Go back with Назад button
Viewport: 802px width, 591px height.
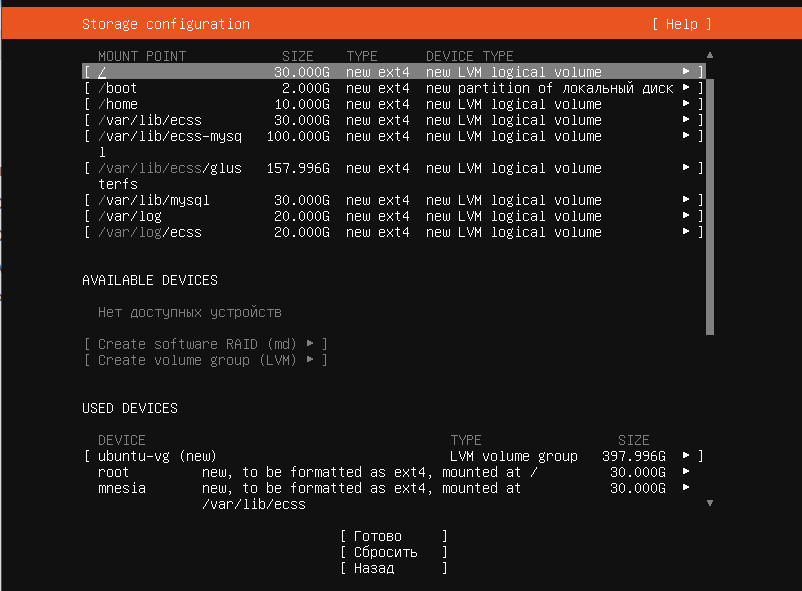[x=393, y=568]
